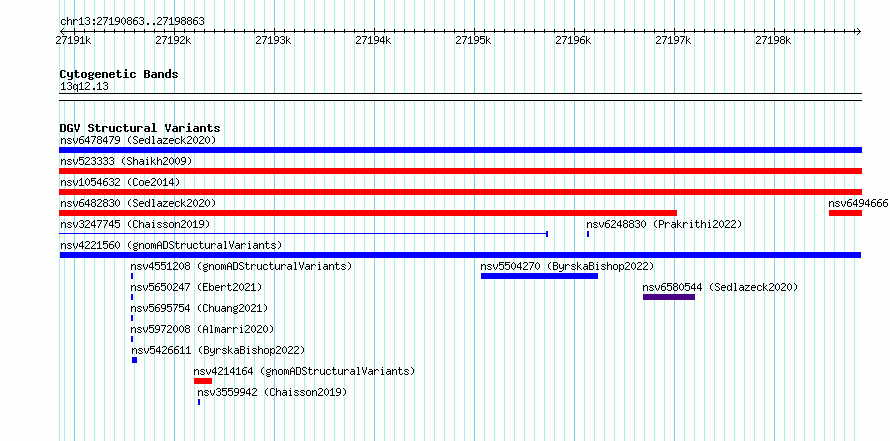Image resolution: width=890 pixels, height=441 pixels.
Task: Click the 27197k ruler tick label
Action: [x=673, y=40]
